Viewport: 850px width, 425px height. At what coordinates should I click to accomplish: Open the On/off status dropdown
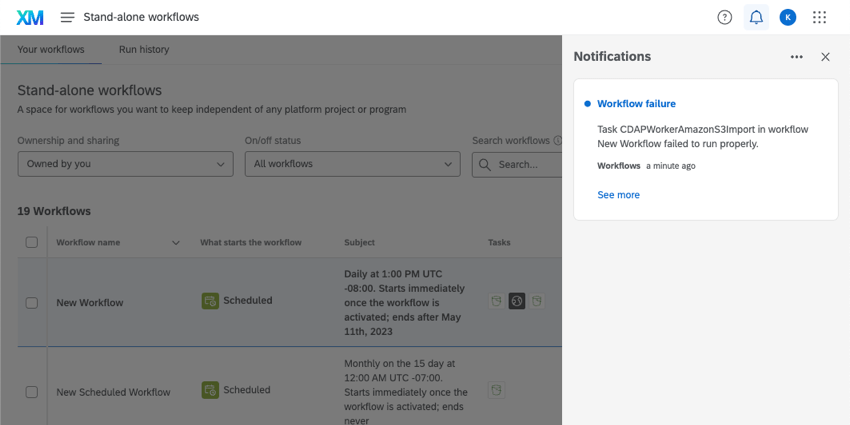352,164
